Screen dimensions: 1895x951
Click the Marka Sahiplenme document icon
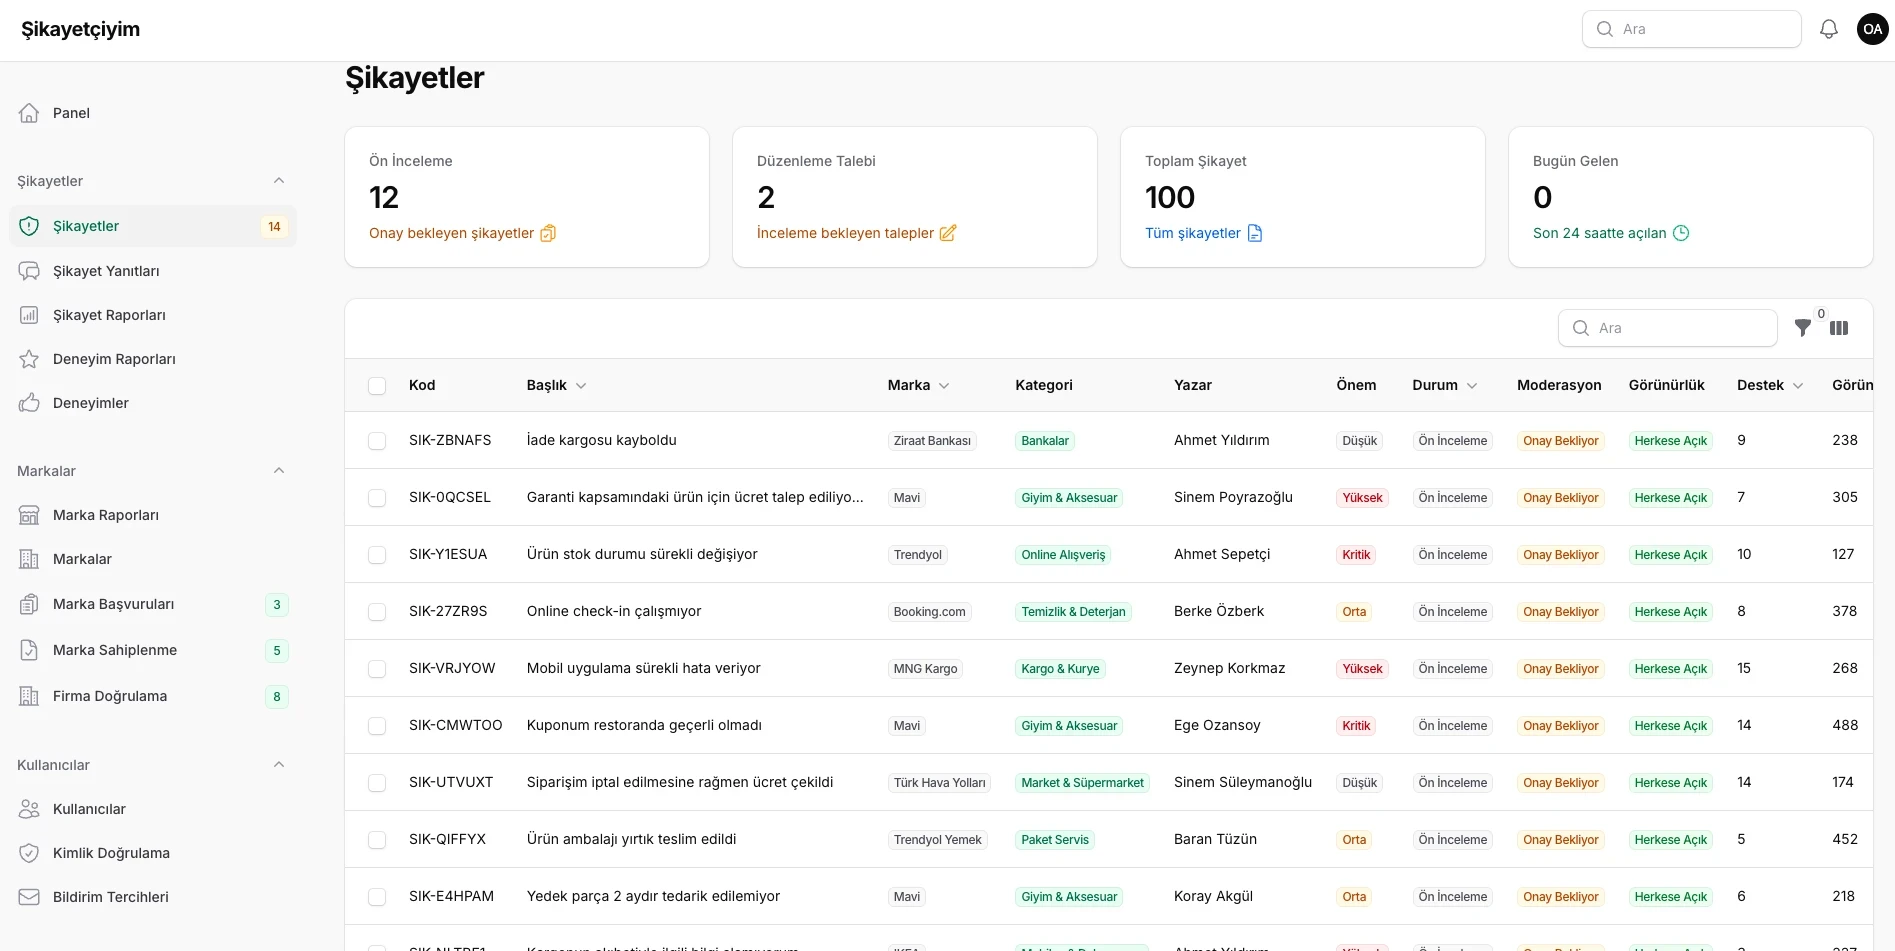point(29,650)
